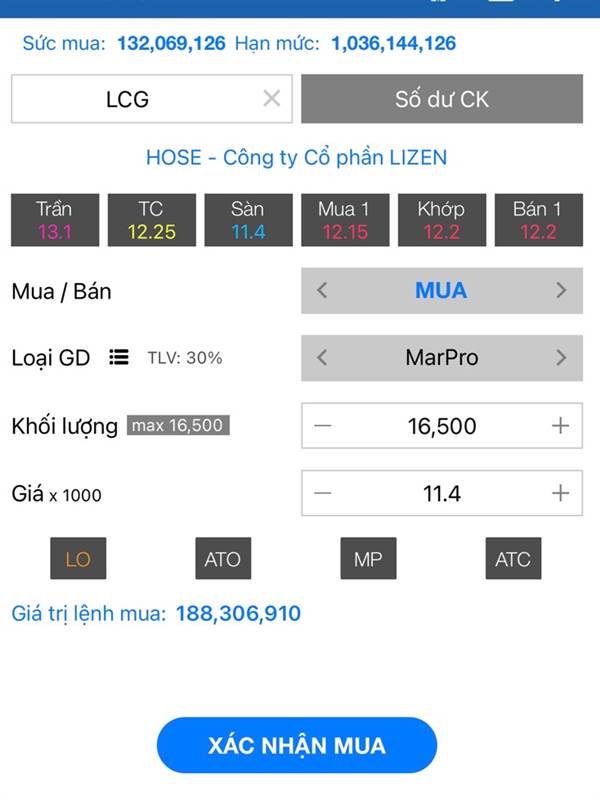Go to next Loại GD after MarPro
The height and width of the screenshot is (800, 600).
pos(561,358)
